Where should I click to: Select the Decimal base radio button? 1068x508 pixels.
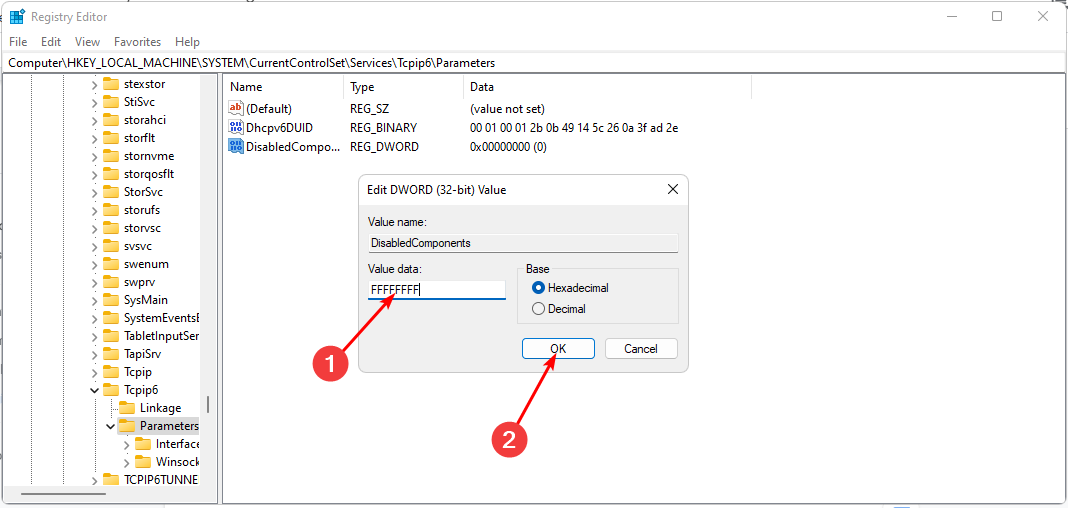[539, 309]
